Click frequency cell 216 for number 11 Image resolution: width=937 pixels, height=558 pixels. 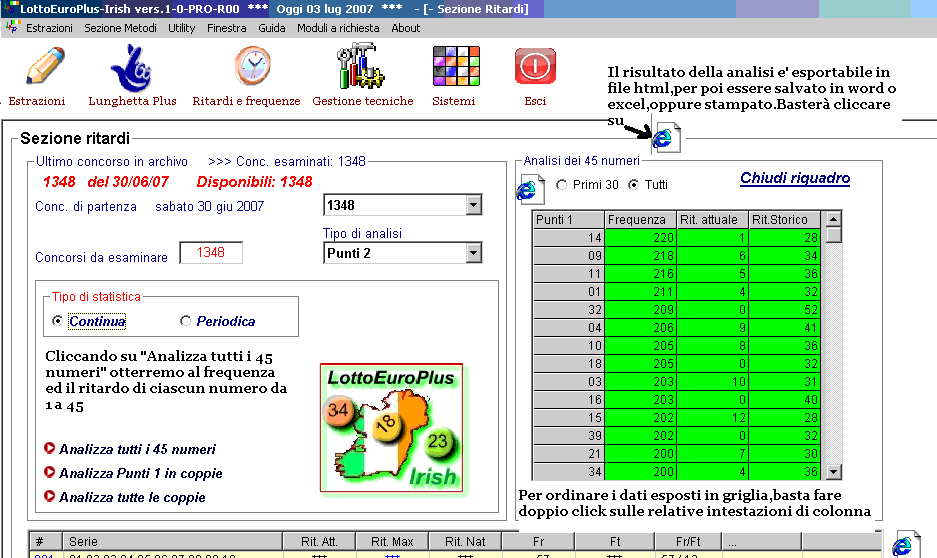tap(640, 273)
